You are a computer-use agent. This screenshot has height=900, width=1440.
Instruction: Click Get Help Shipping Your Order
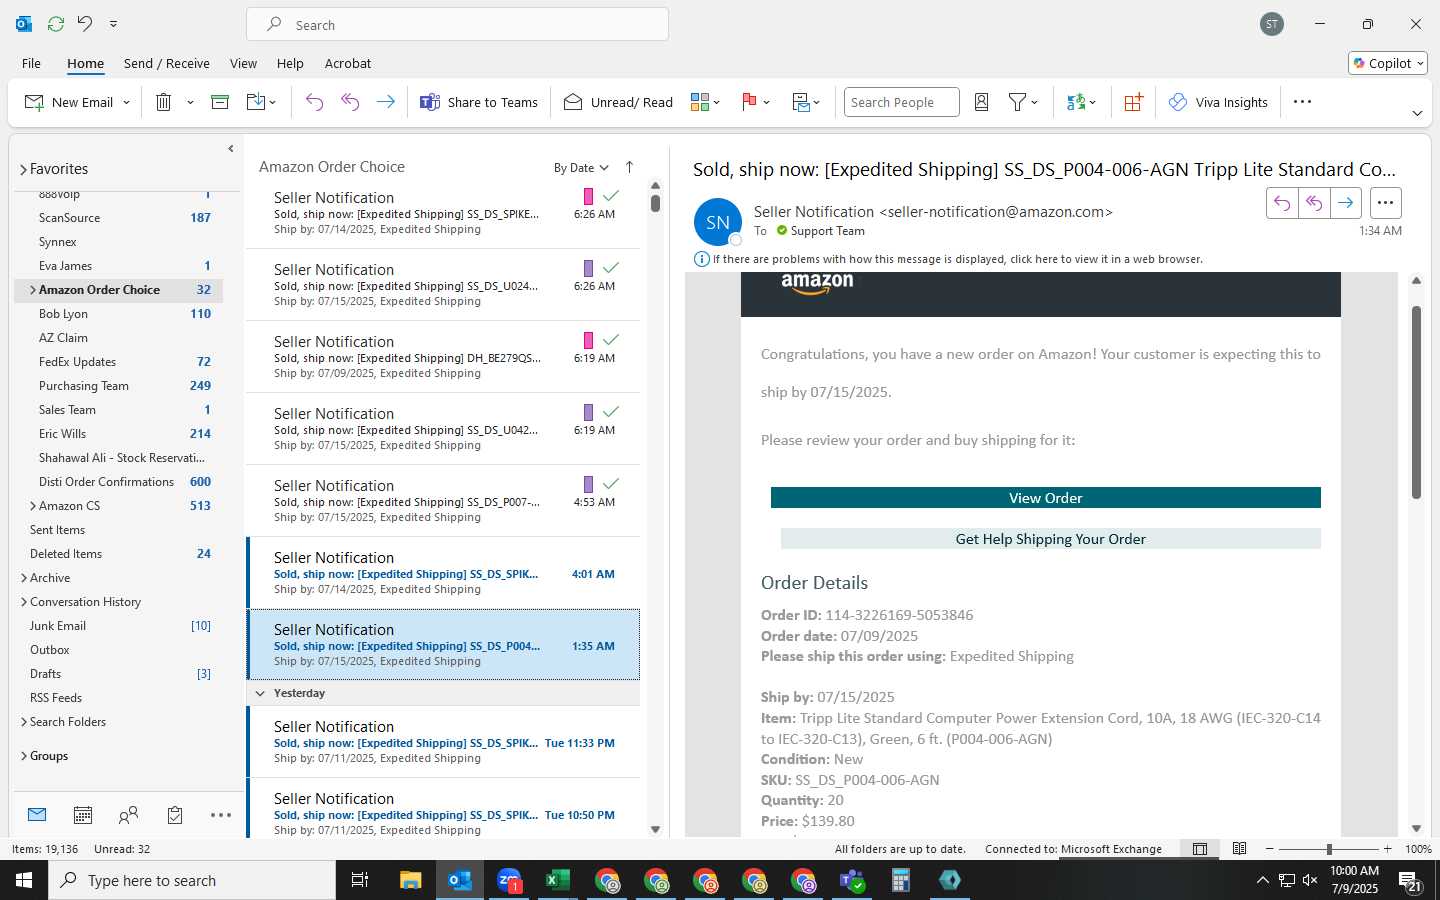(x=1050, y=539)
